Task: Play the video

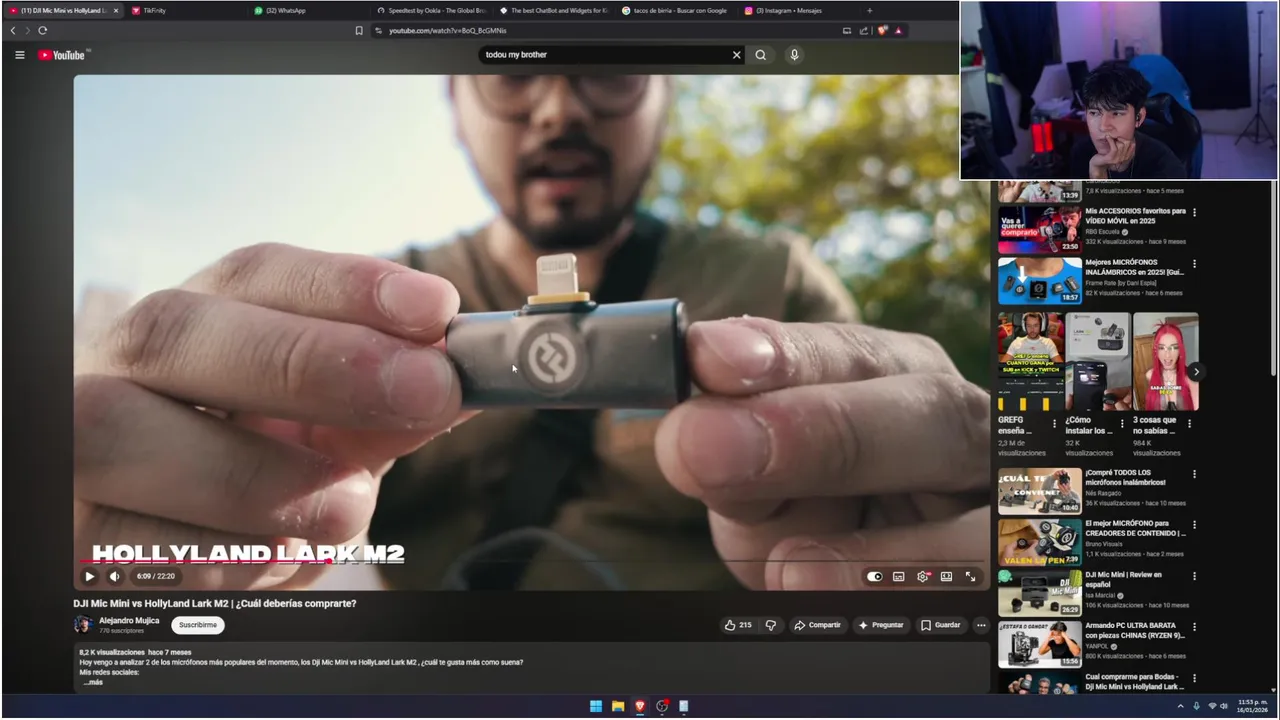Action: (89, 576)
